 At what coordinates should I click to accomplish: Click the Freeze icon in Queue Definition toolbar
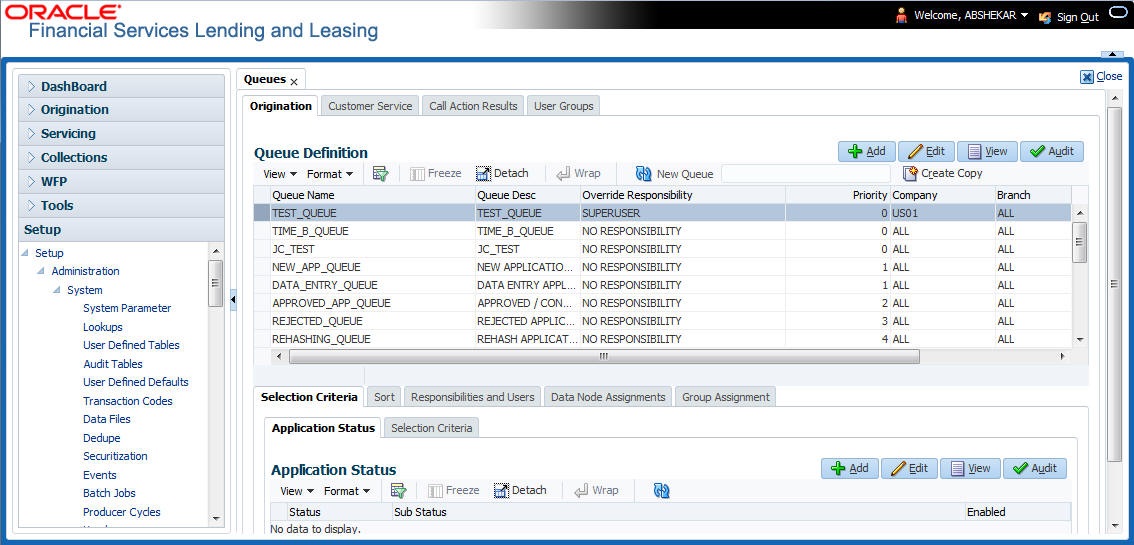[417, 173]
